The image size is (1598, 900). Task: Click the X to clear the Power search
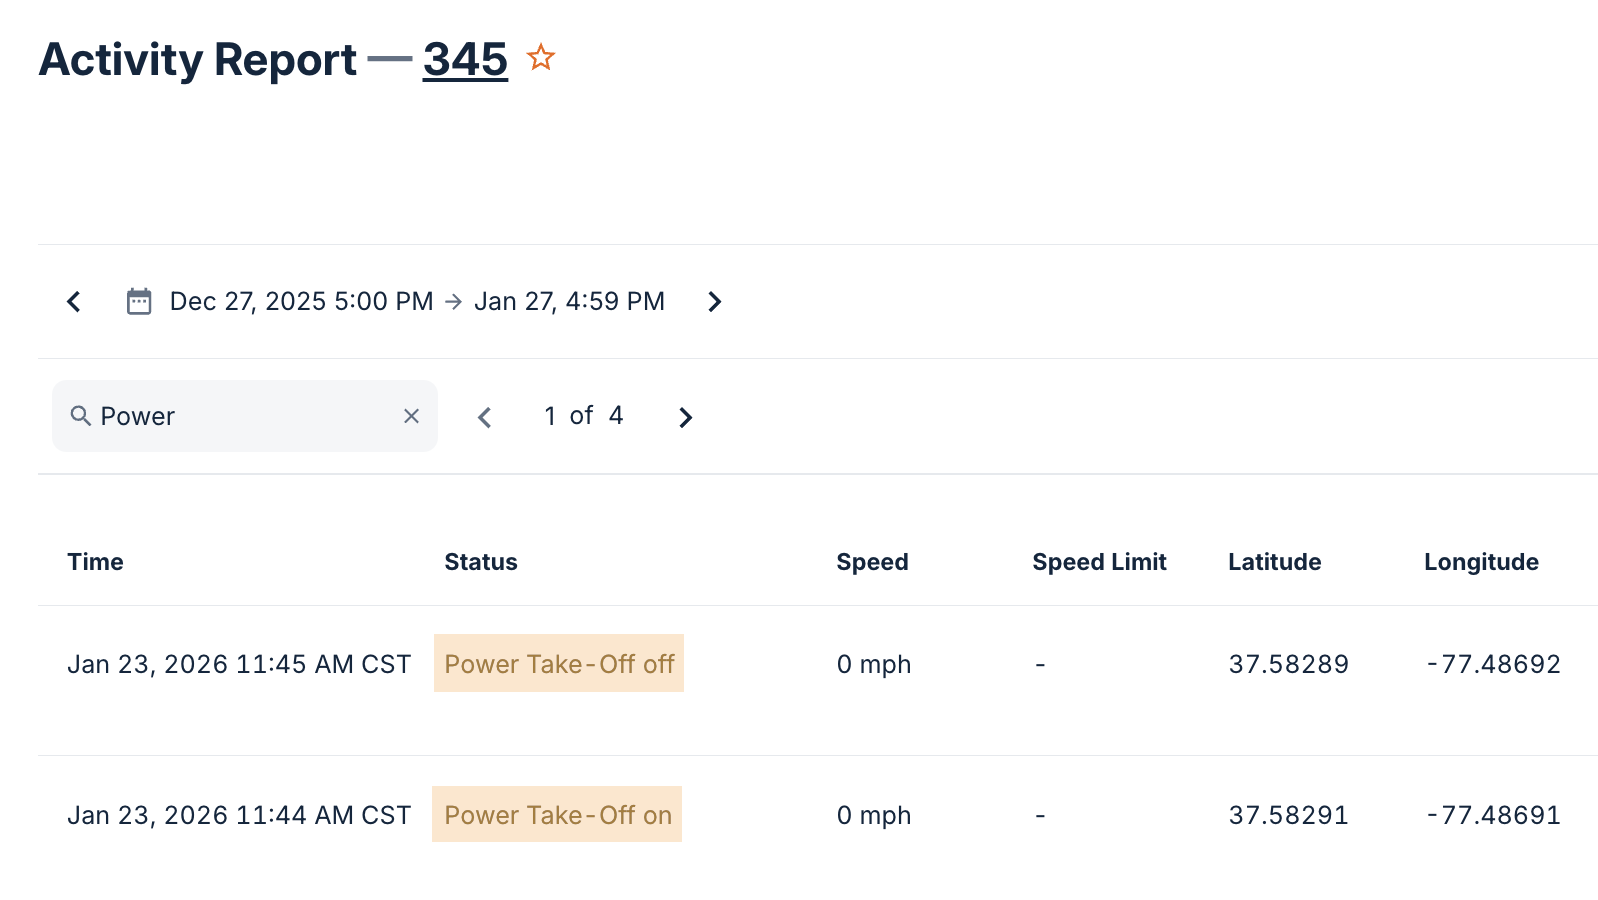pyautogui.click(x=411, y=416)
